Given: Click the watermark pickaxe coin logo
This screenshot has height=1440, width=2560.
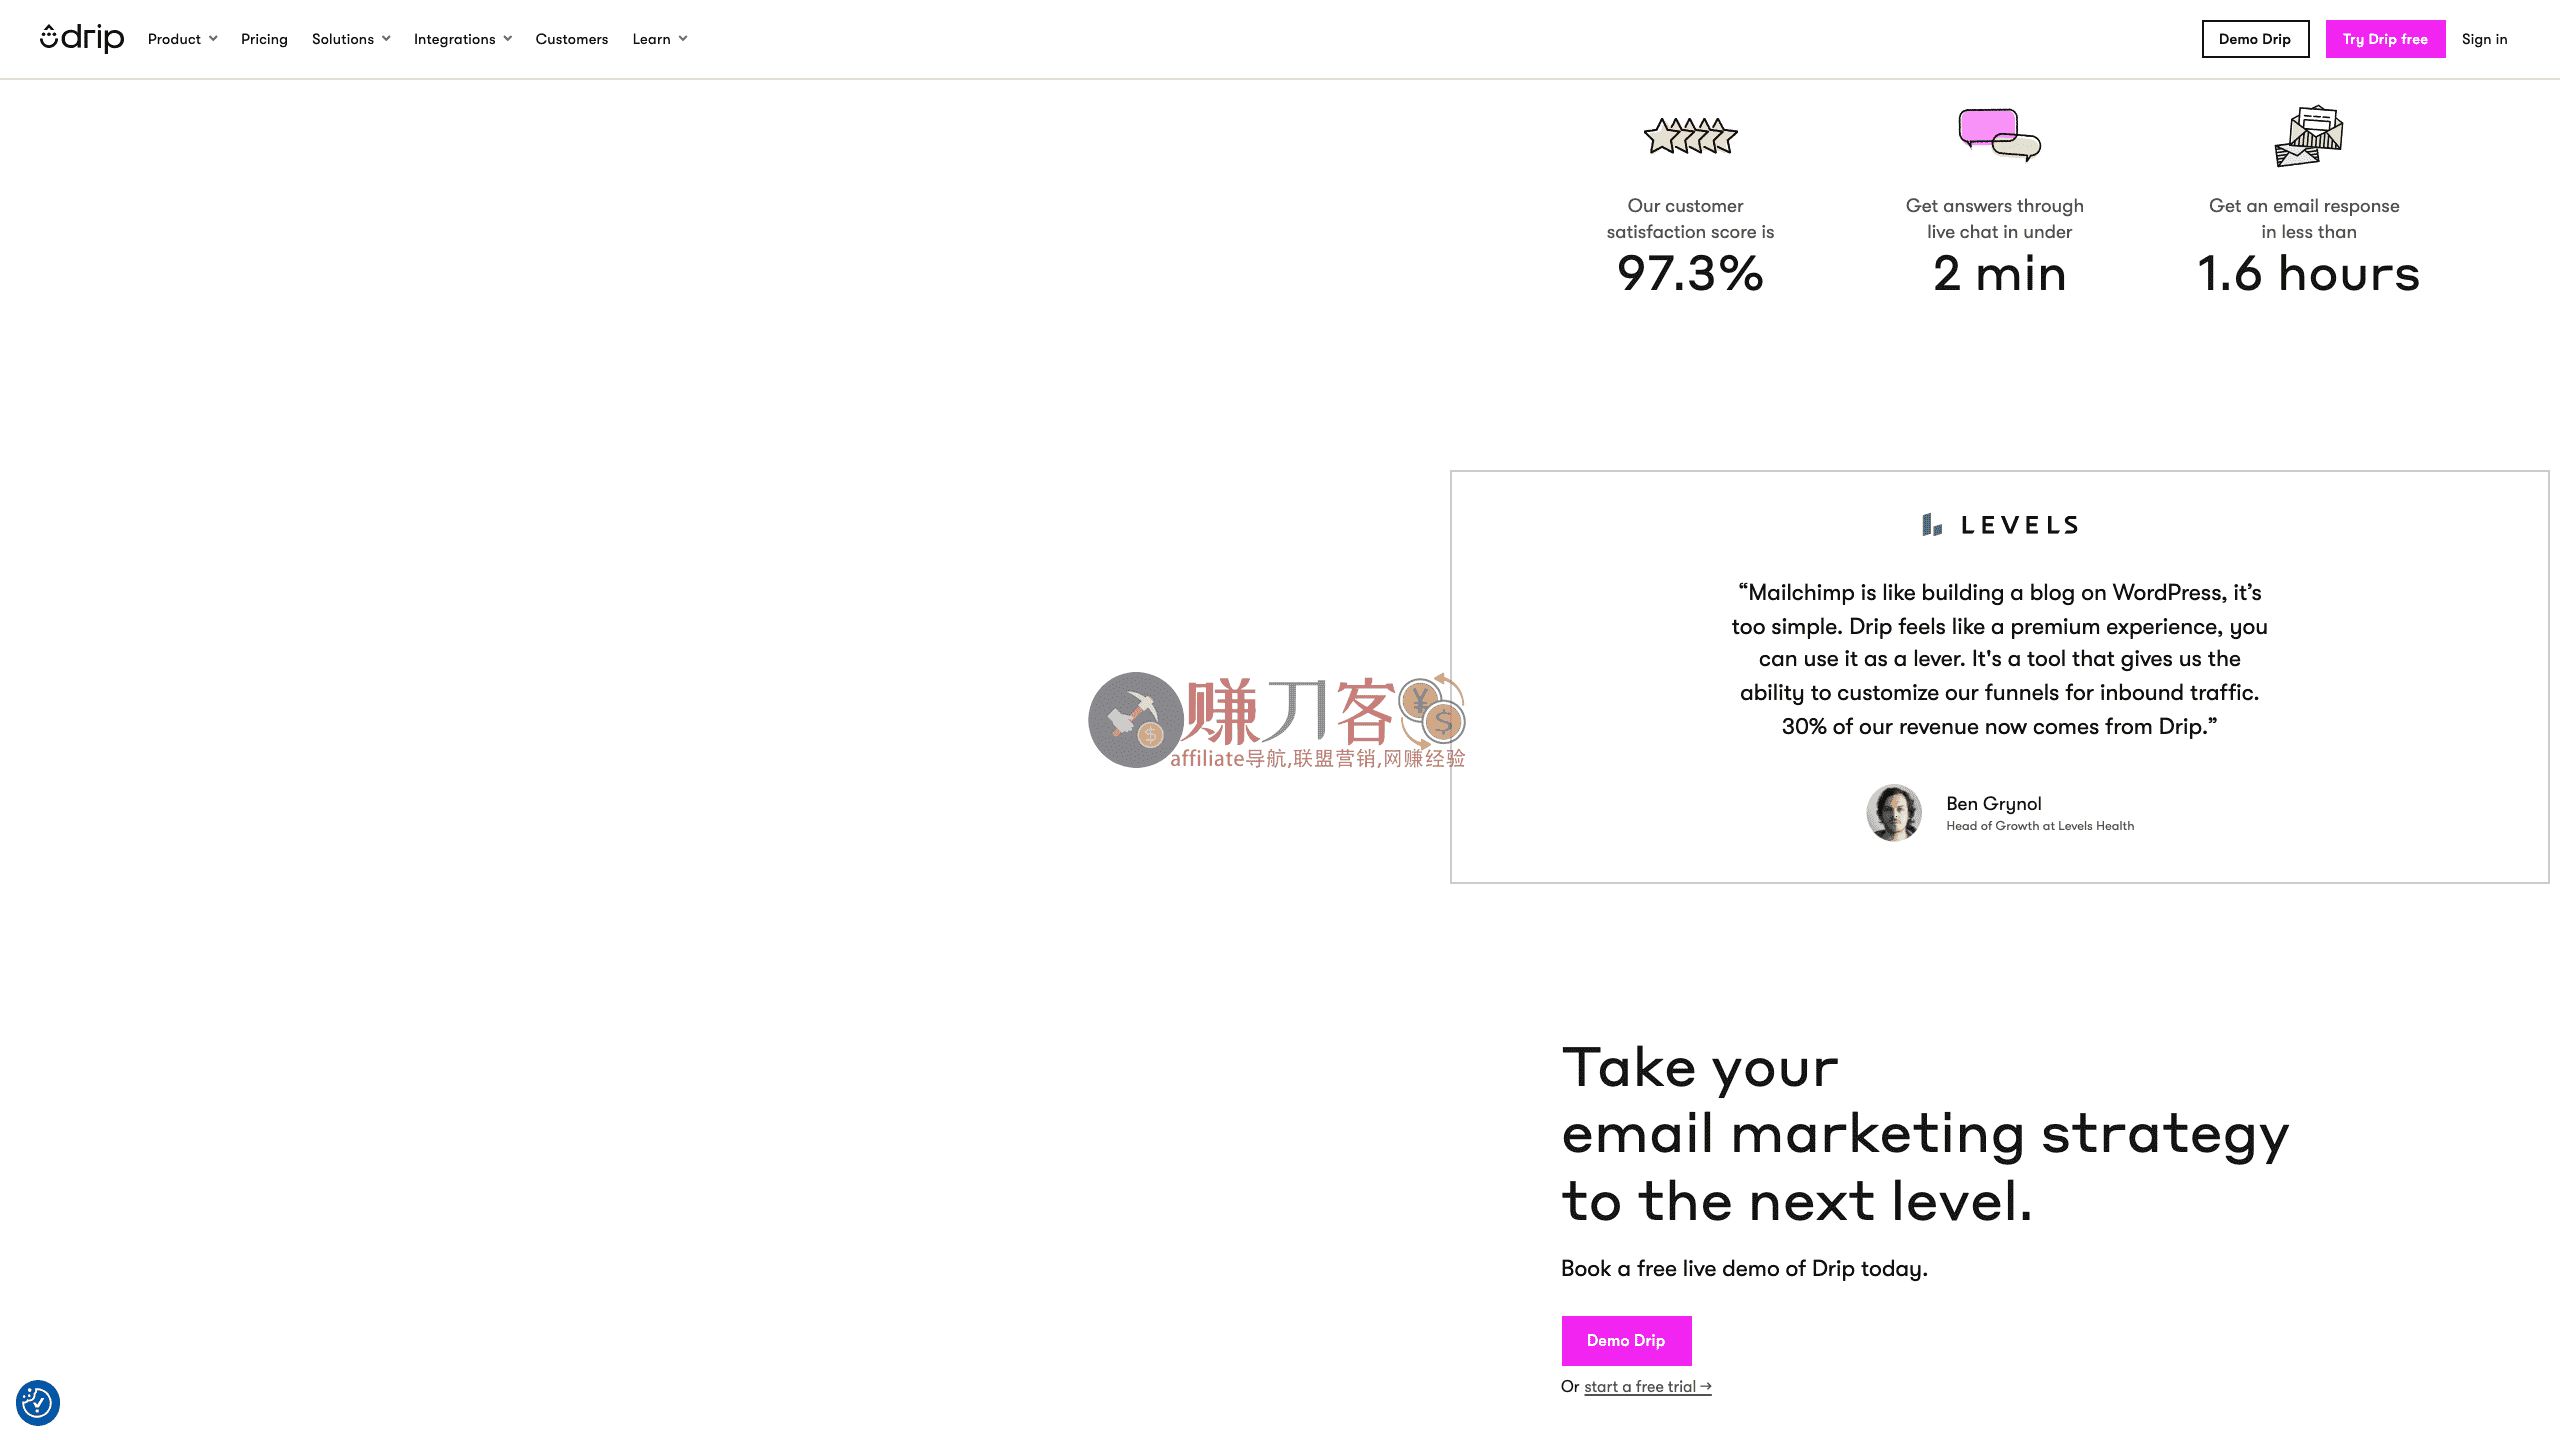Looking at the screenshot, I should point(1135,720).
